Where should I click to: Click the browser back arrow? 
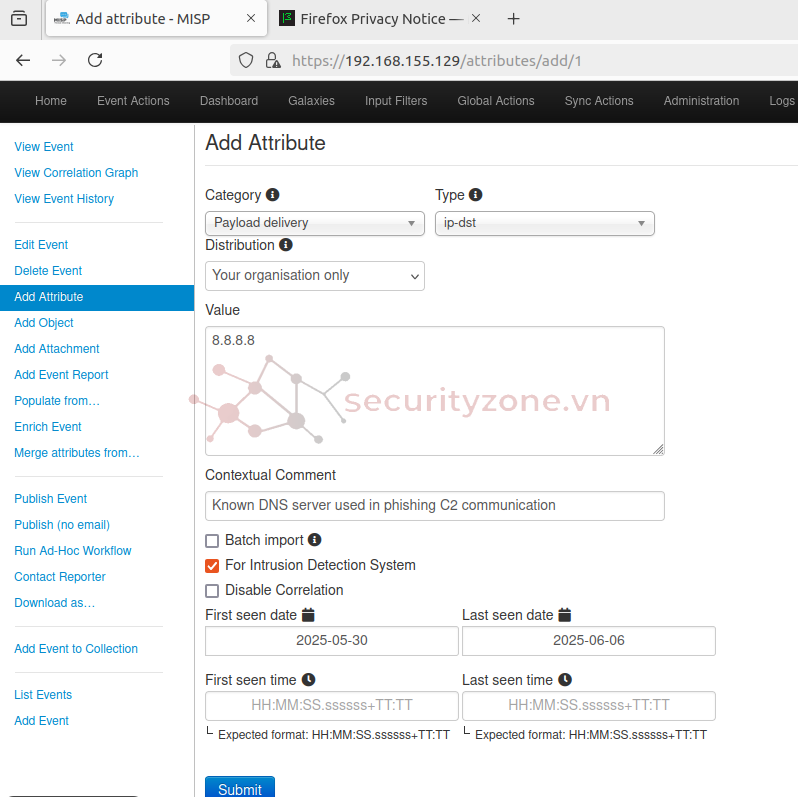[23, 61]
